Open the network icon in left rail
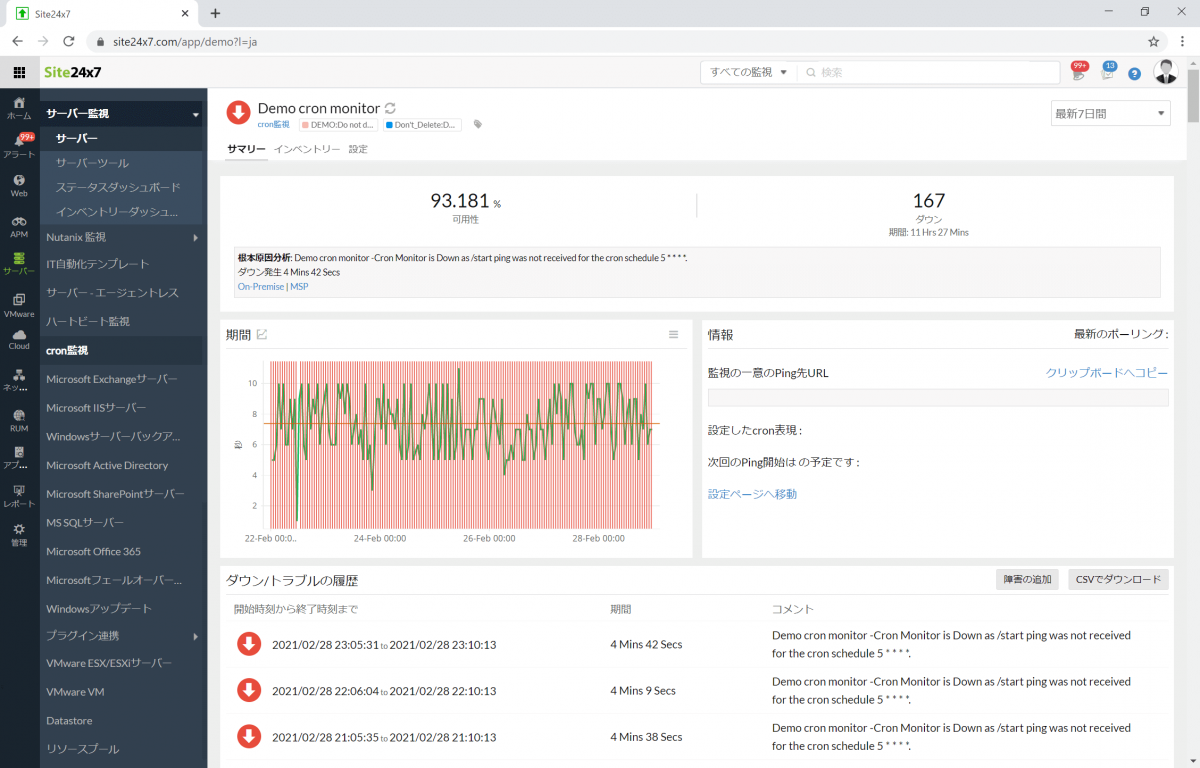 (19, 381)
